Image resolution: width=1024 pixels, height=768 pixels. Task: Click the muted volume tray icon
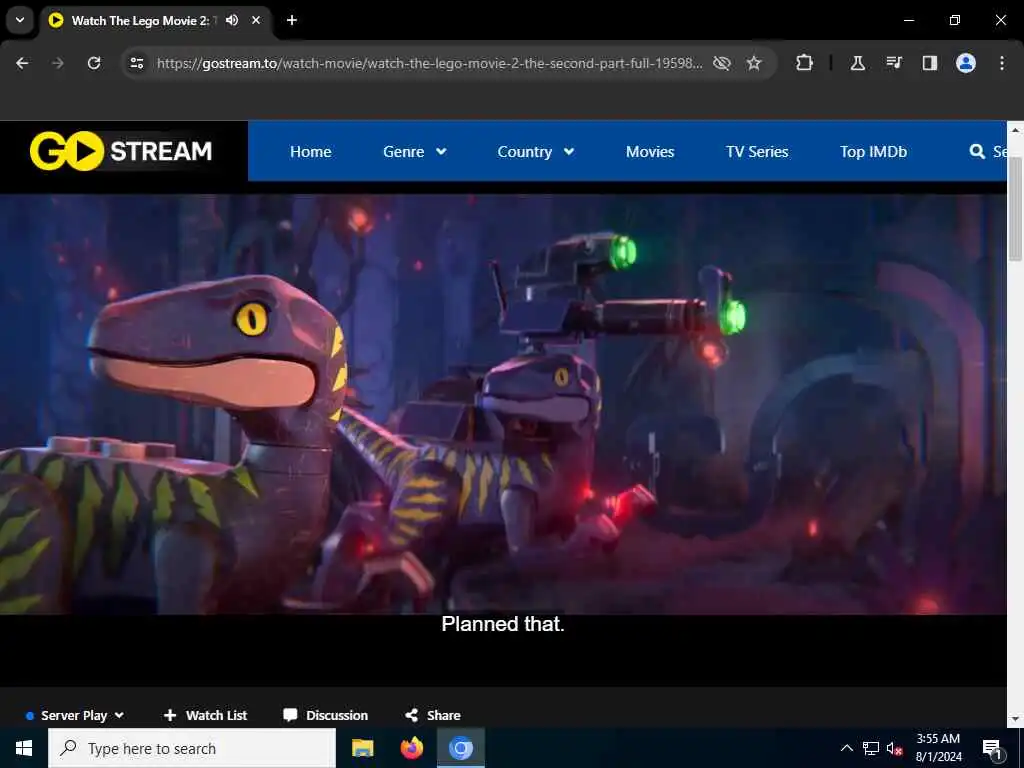pos(895,748)
